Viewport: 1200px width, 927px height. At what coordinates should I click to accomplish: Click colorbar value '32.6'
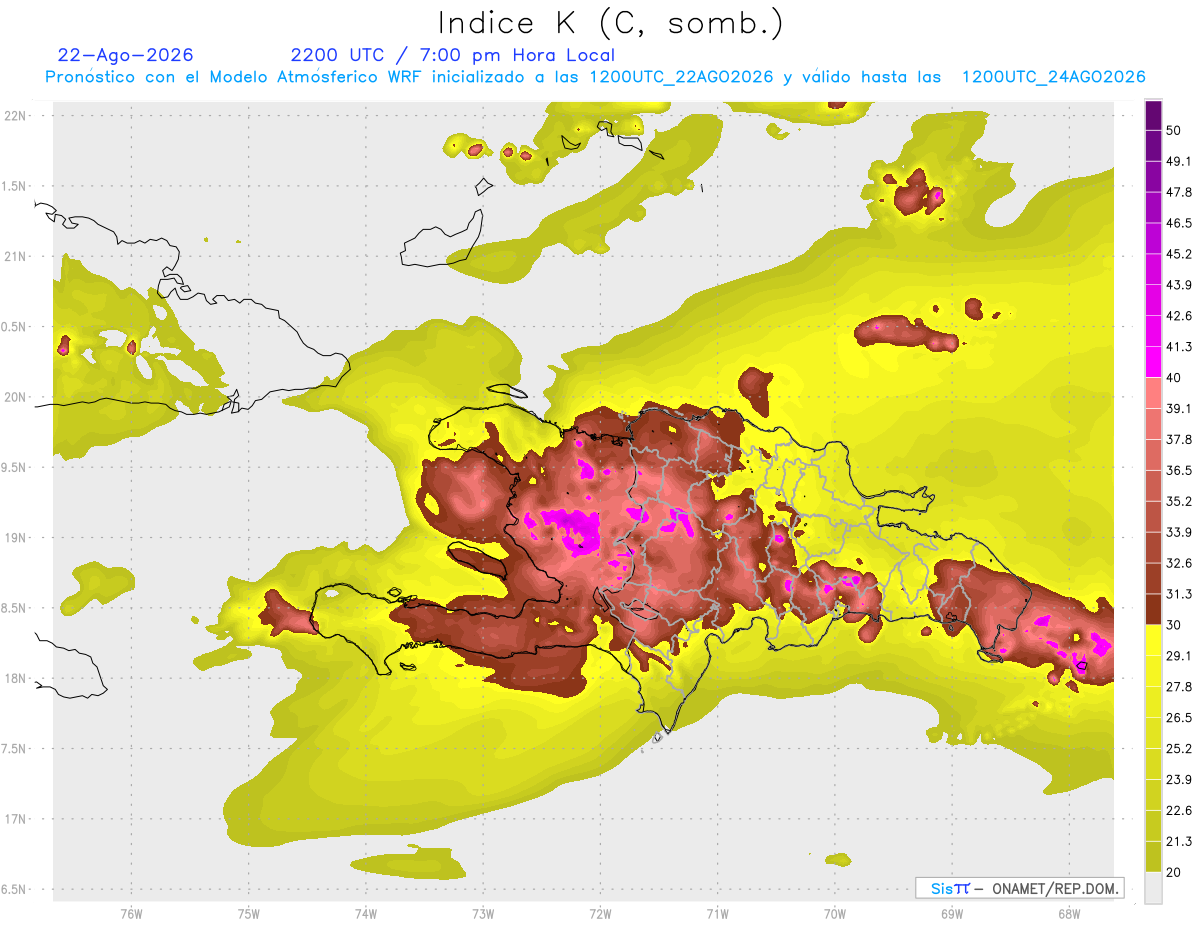point(1178,563)
